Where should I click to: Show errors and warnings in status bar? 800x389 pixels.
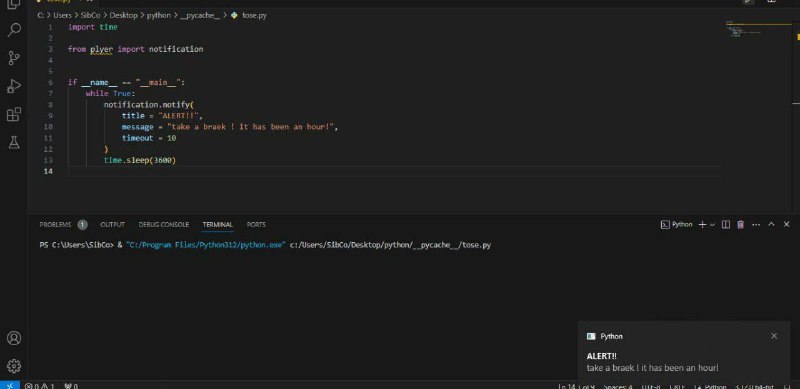pyautogui.click(x=40, y=386)
